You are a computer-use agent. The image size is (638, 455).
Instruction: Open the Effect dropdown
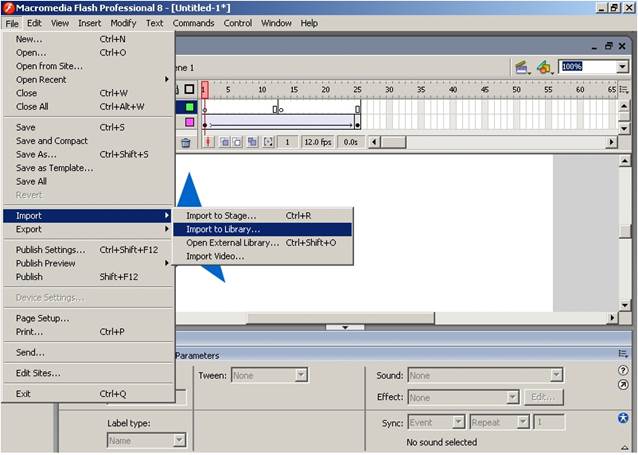point(463,397)
